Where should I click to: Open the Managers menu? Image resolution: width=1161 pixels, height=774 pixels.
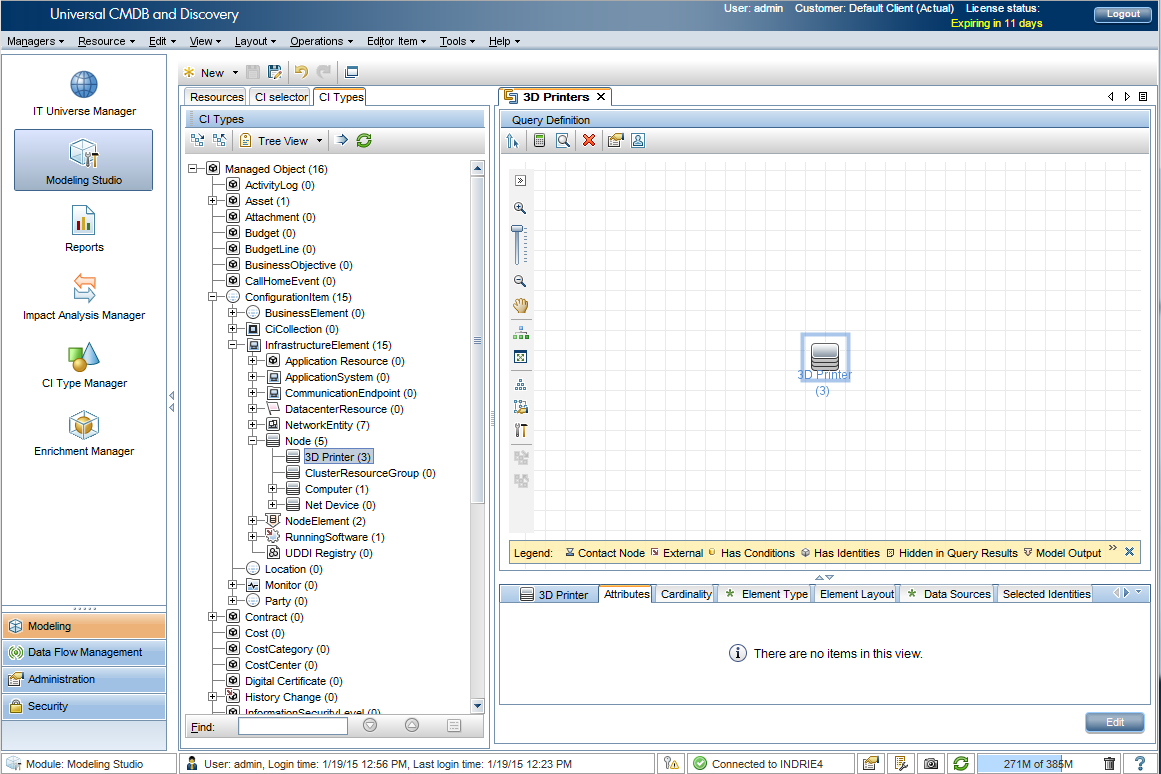pos(36,41)
